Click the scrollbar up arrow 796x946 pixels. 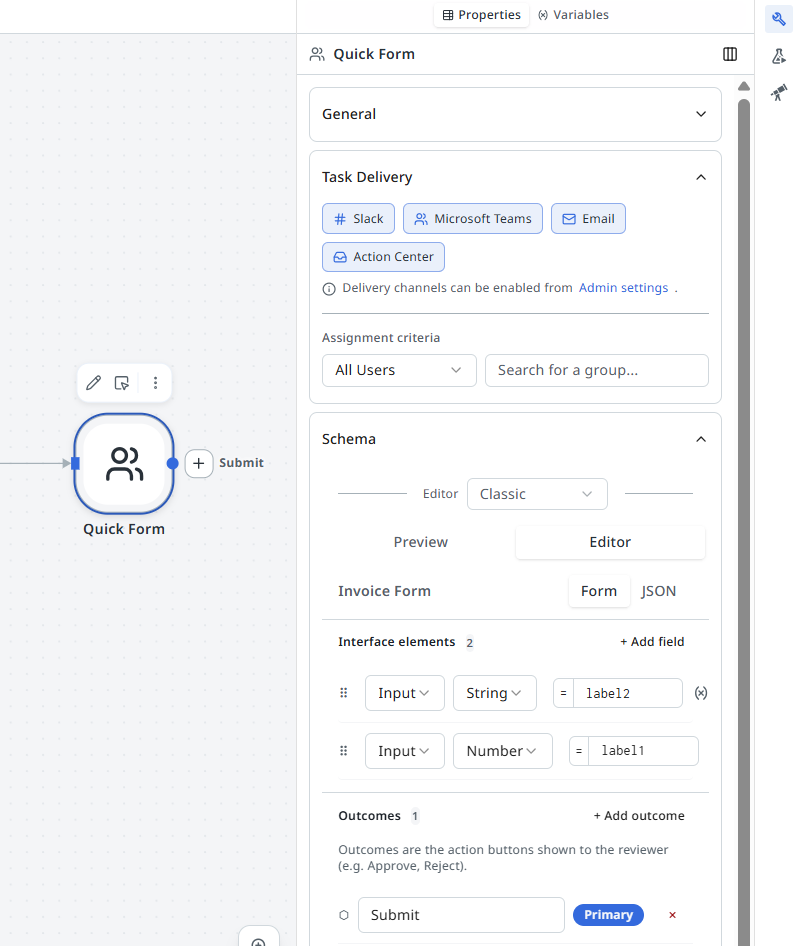click(x=744, y=86)
